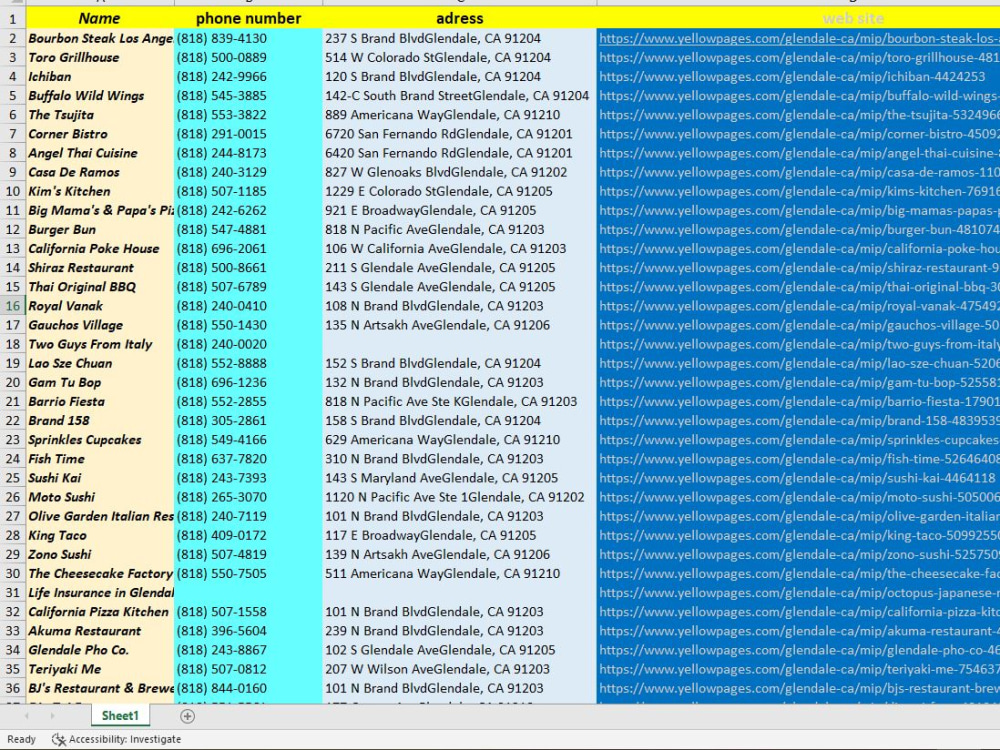Viewport: 1000px width, 750px height.
Task: Select the Akuma Restaurant cell
Action: 99,631
